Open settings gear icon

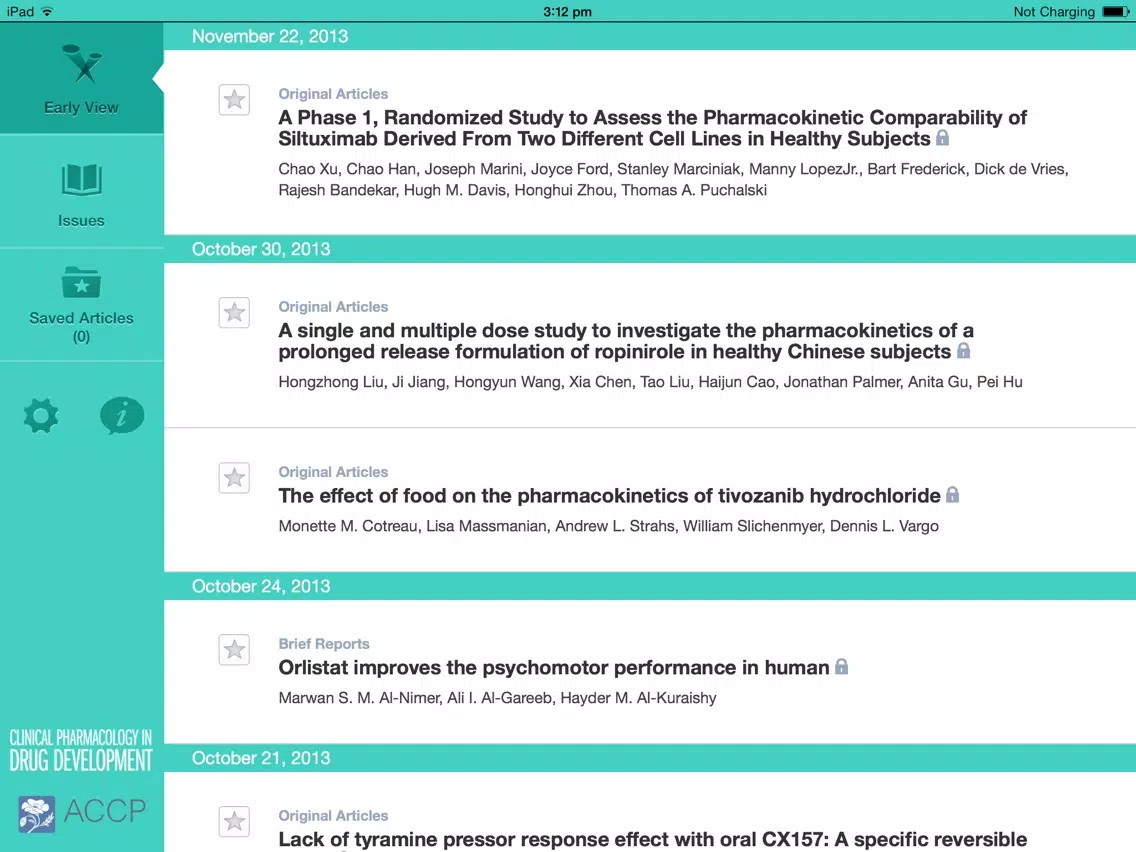tap(41, 416)
